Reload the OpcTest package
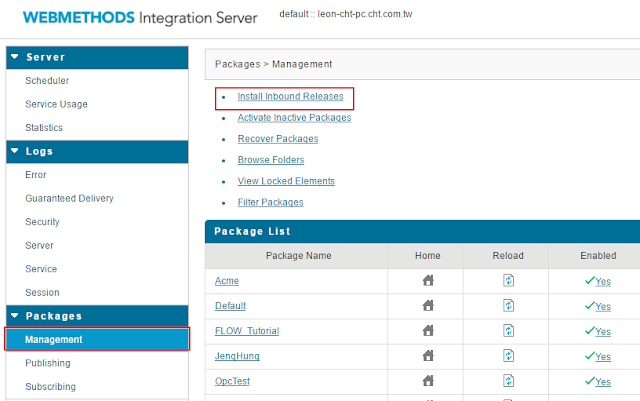The width and height of the screenshot is (640, 401). (x=508, y=381)
